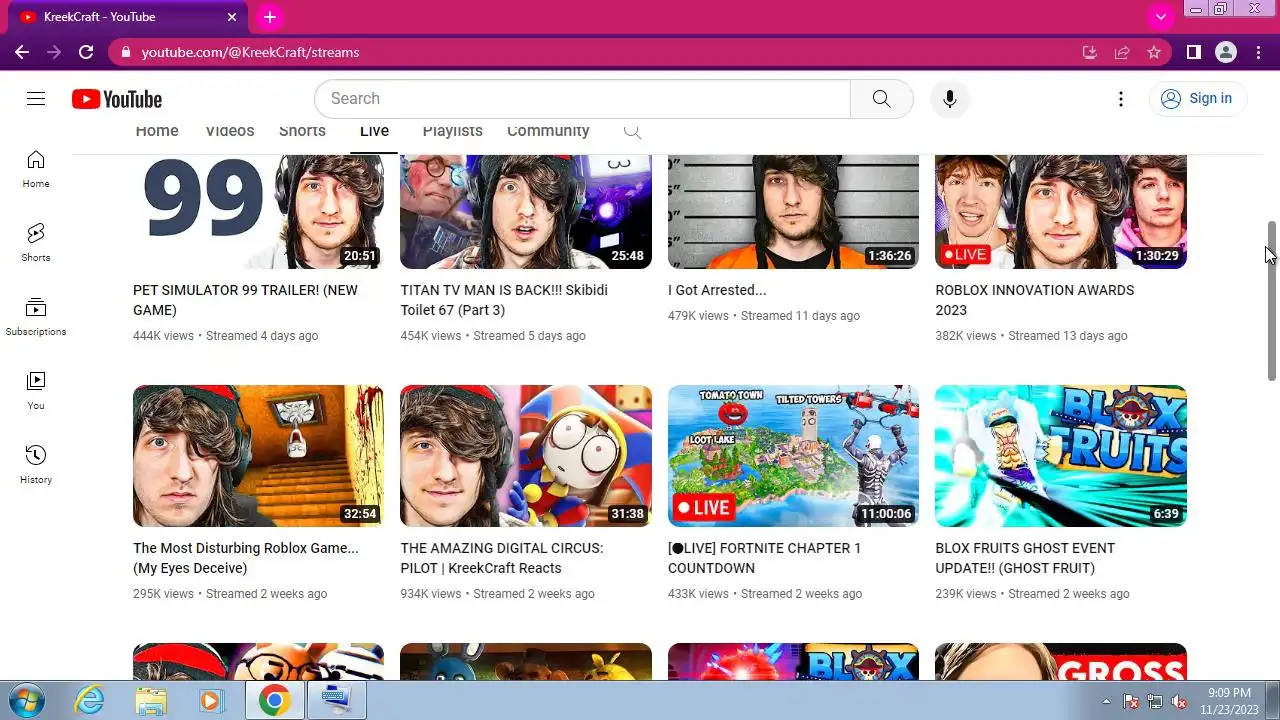1280x720 pixels.
Task: Open the Chrome three-dot menu
Action: click(x=1259, y=52)
